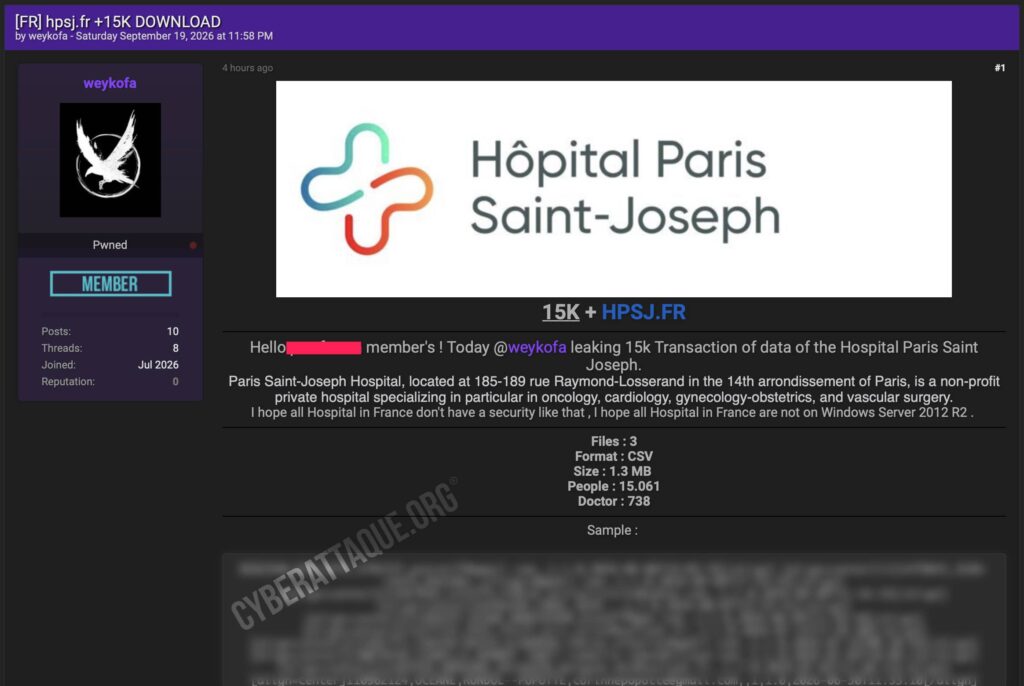Click the 'Format : CSV' line
Viewport: 1024px width, 686px height.
pyautogui.click(x=613, y=457)
